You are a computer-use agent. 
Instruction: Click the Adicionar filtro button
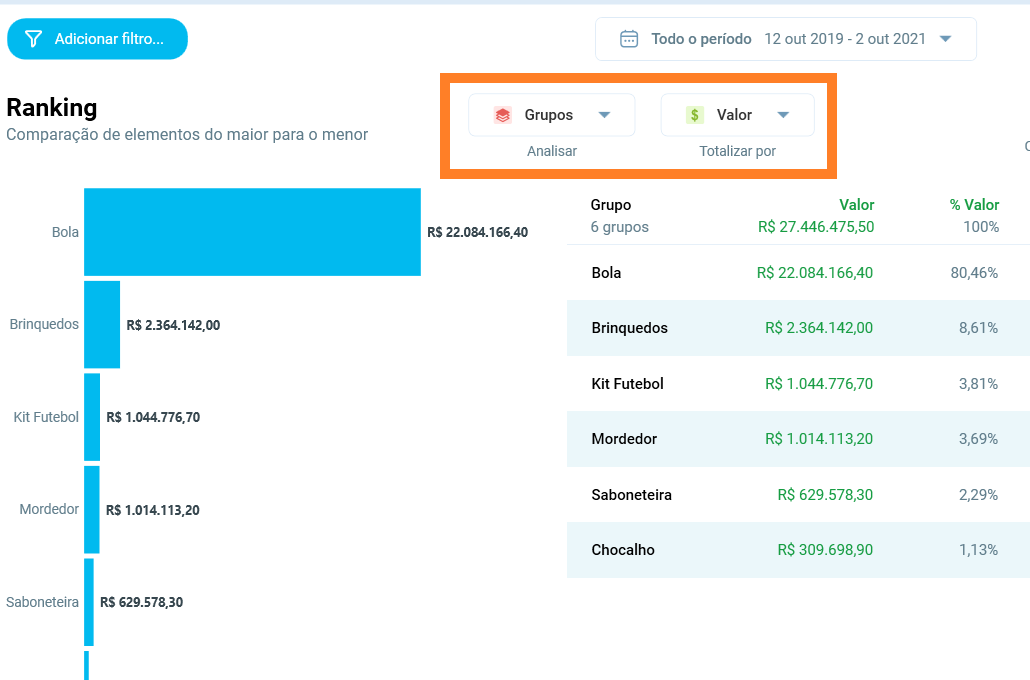coord(97,39)
